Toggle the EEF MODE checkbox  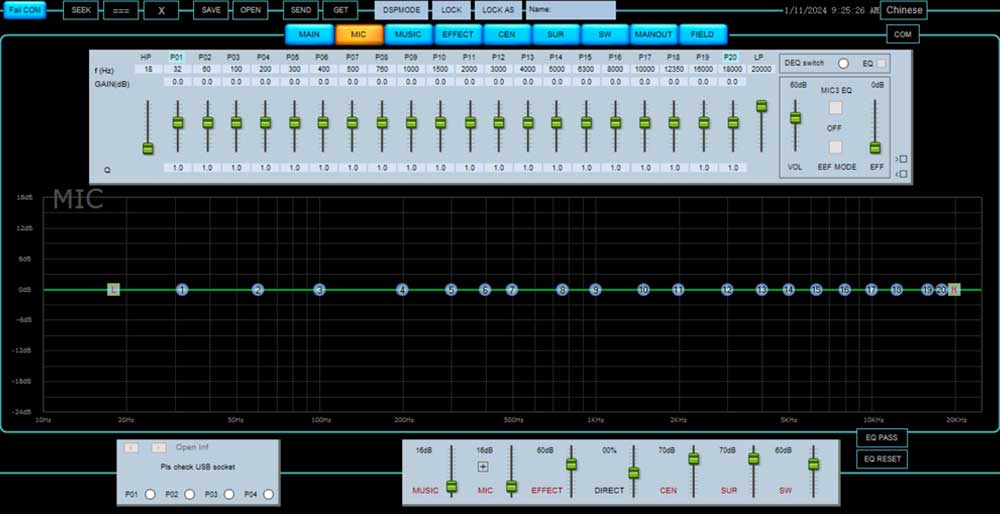(835, 147)
